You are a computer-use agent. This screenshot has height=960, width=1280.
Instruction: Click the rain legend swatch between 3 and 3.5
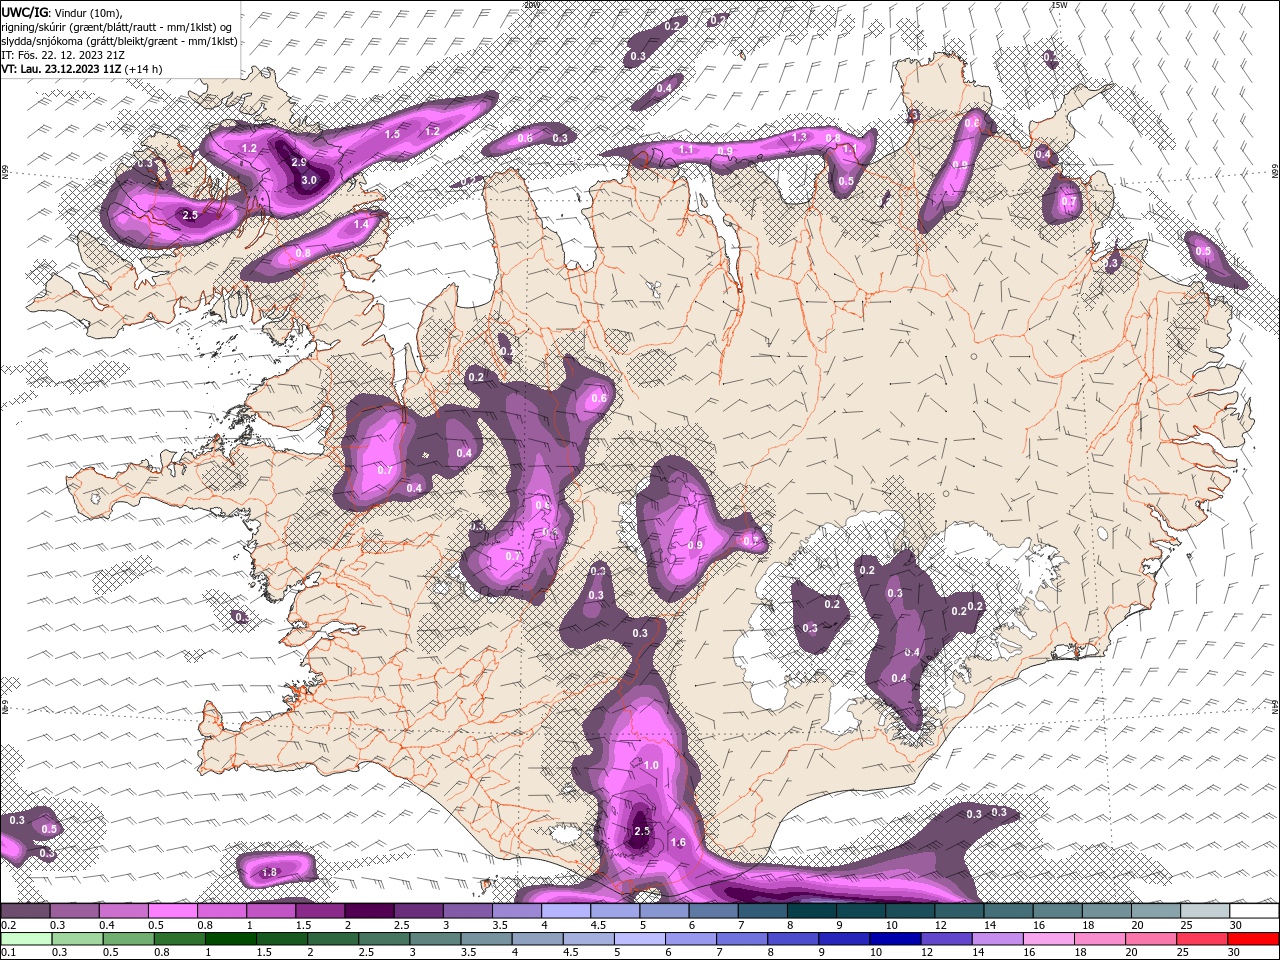[433, 939]
